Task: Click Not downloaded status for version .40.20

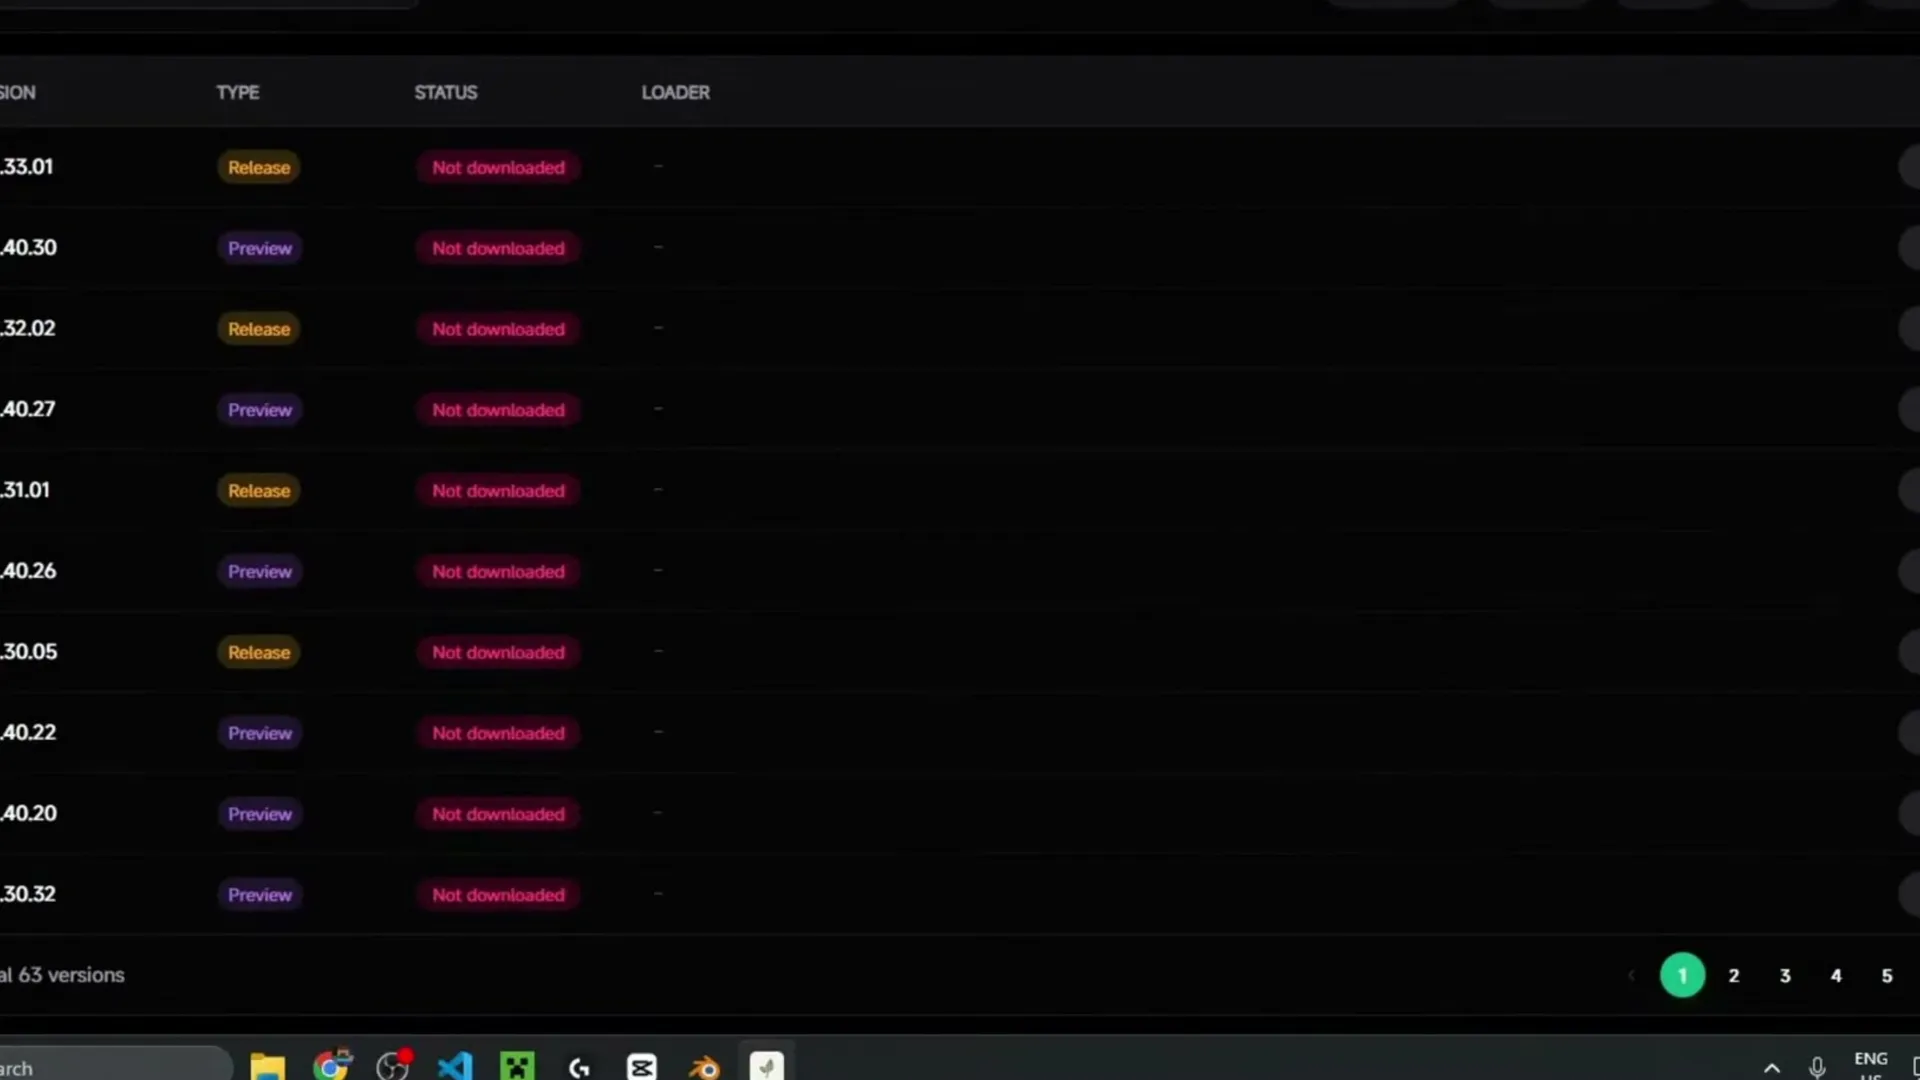Action: pos(498,814)
